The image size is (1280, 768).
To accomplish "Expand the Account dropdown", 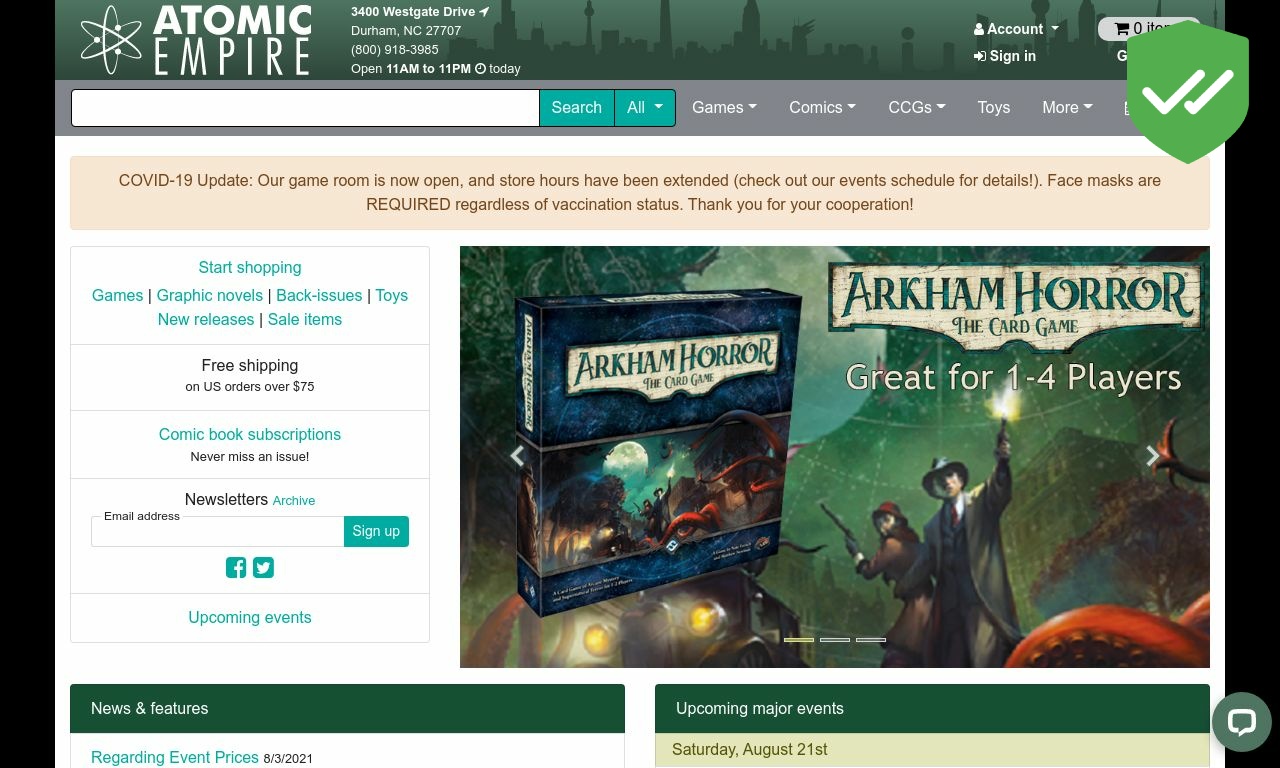I will (1016, 29).
